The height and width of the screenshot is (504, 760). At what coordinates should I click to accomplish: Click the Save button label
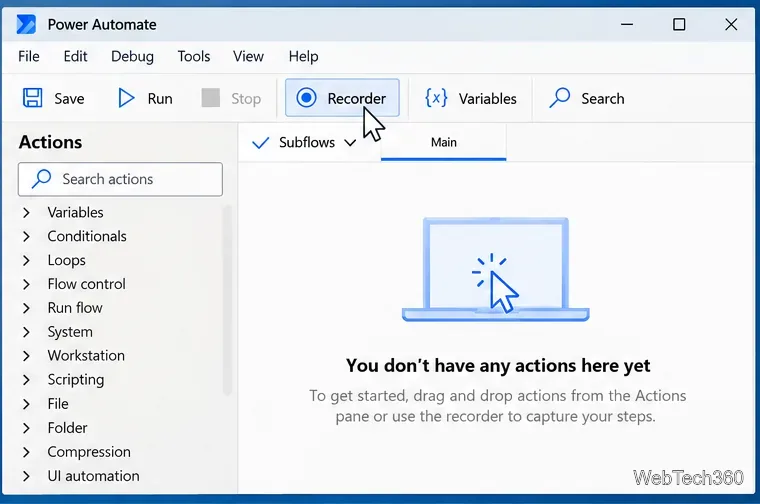(69, 98)
